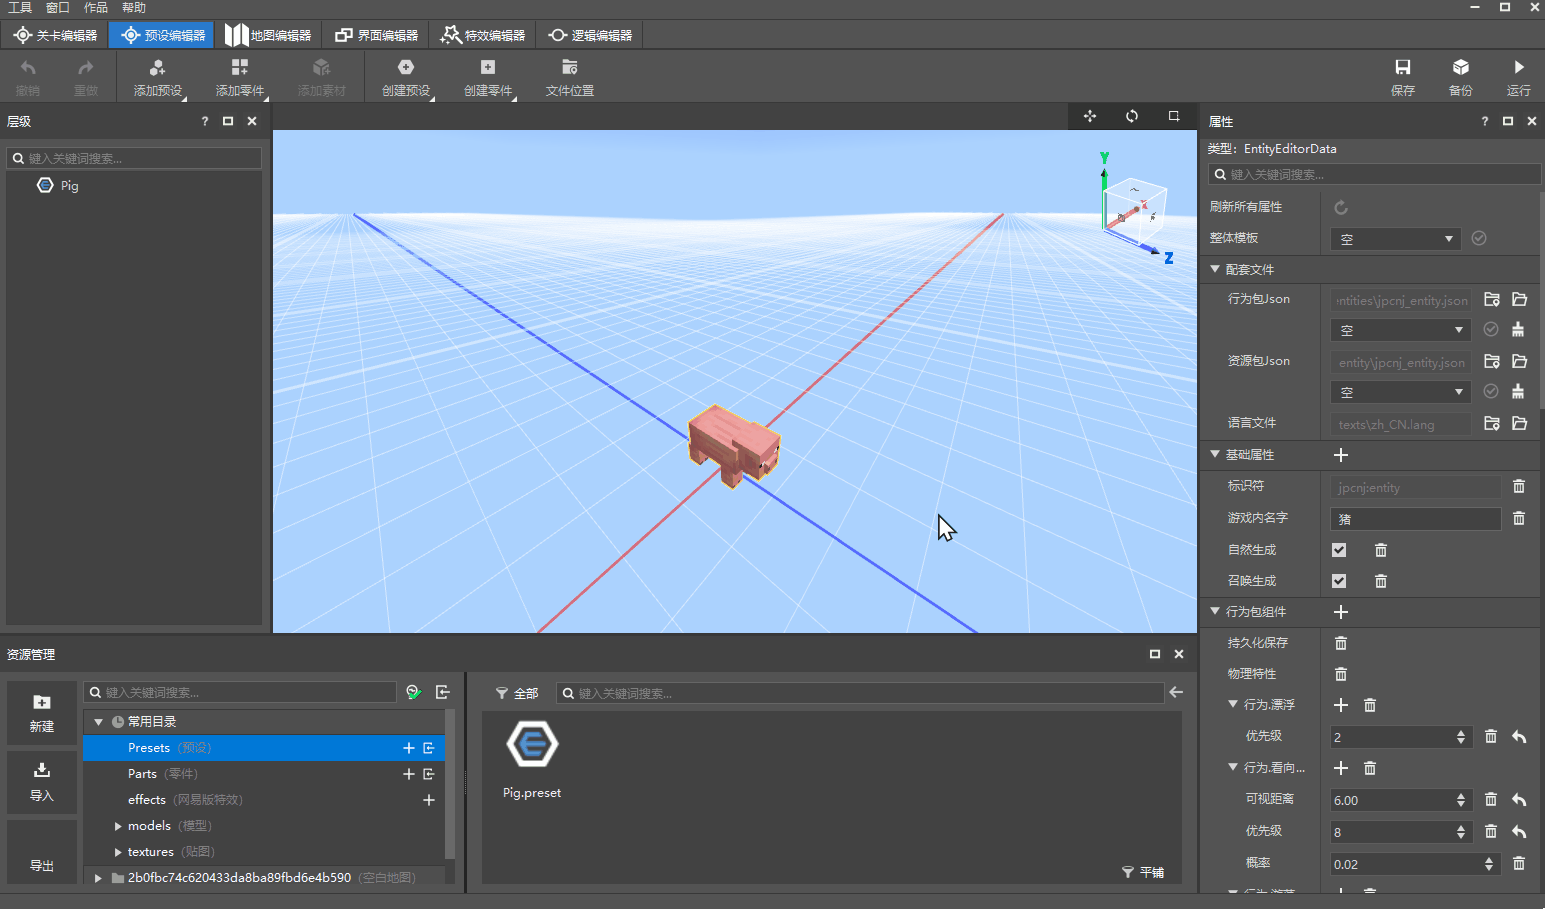Viewport: 1545px width, 909px height.
Task: Delete the 标识符 property with trash icon
Action: point(1518,487)
